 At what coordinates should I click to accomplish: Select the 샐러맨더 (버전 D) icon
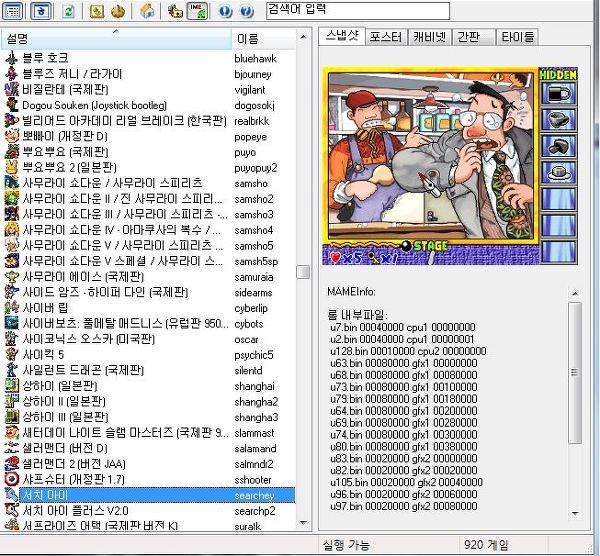(11, 448)
